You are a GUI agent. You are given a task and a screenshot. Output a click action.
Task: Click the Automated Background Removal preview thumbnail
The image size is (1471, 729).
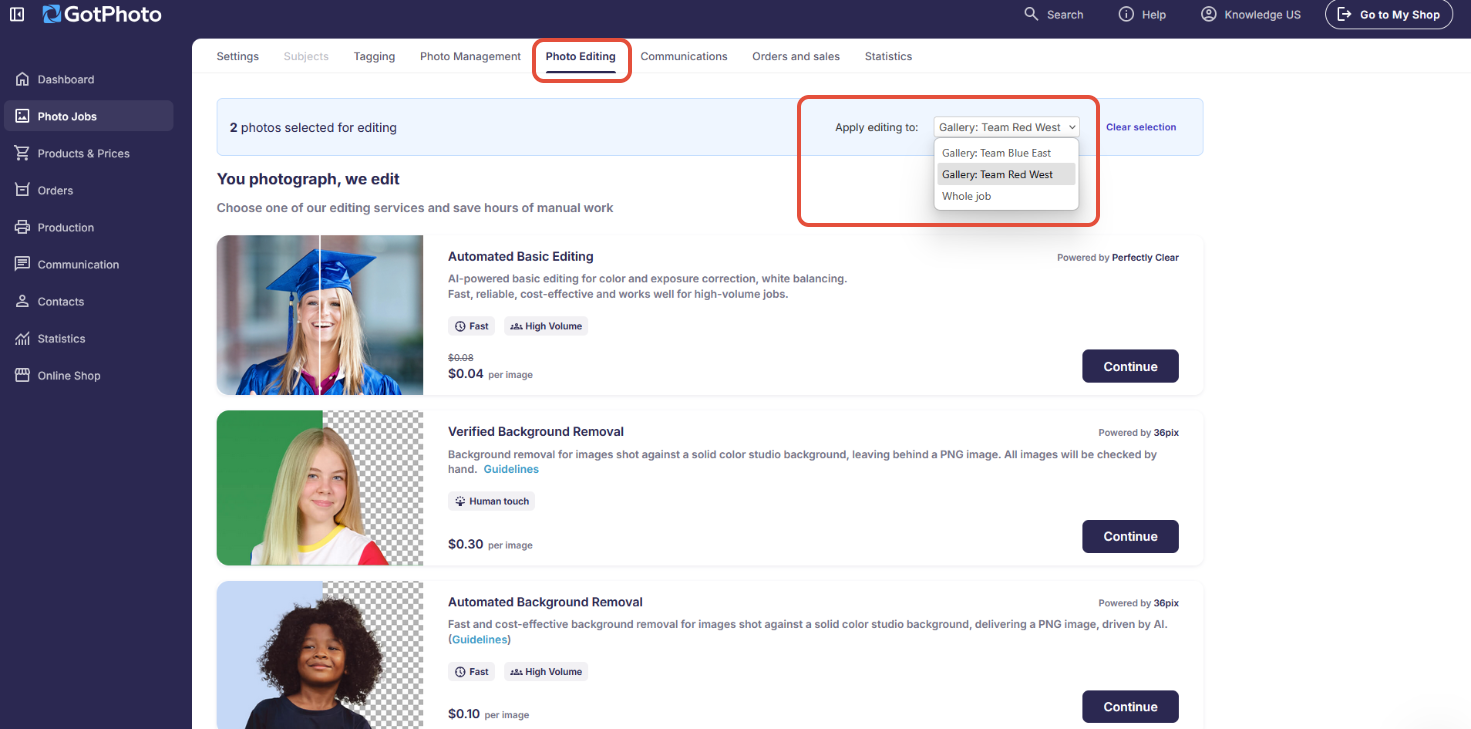[x=320, y=655]
